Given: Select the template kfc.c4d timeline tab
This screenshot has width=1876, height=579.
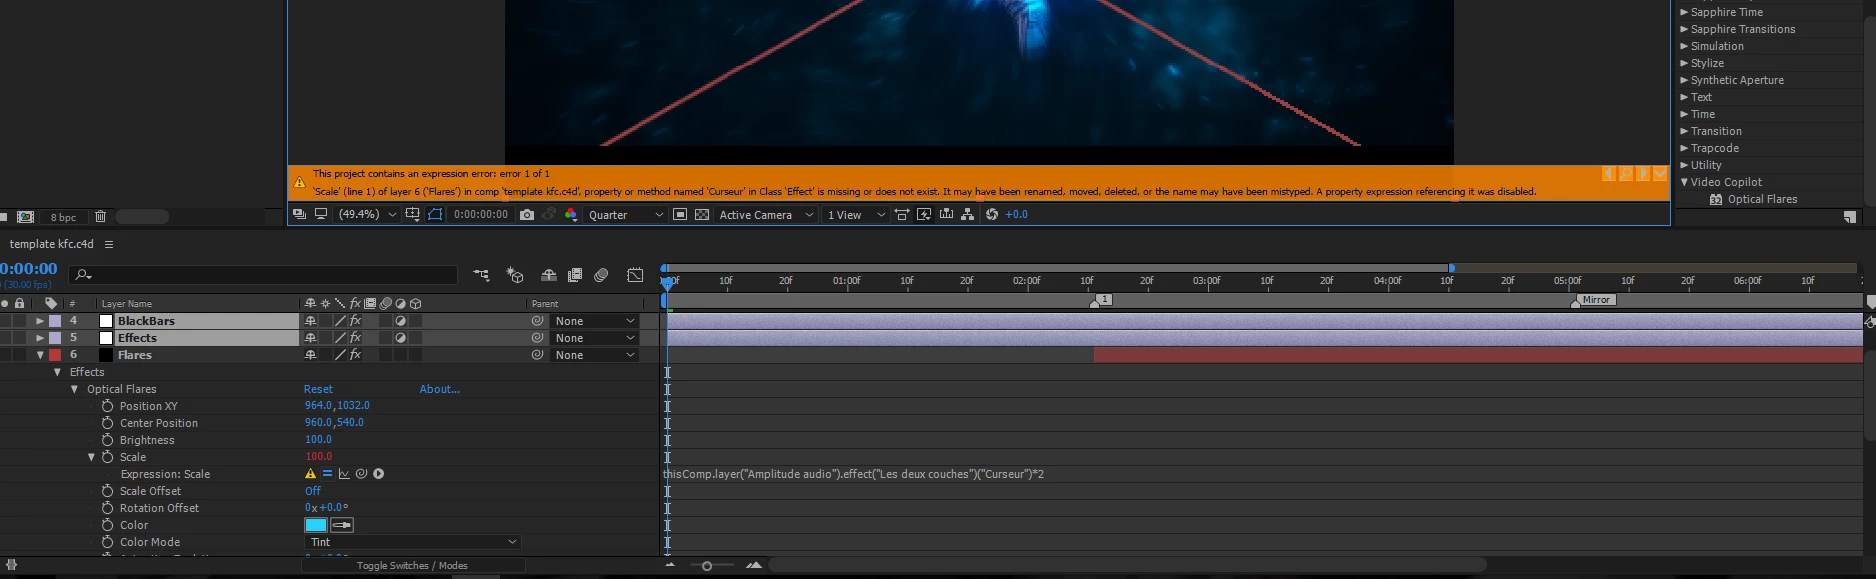Looking at the screenshot, I should tap(52, 244).
